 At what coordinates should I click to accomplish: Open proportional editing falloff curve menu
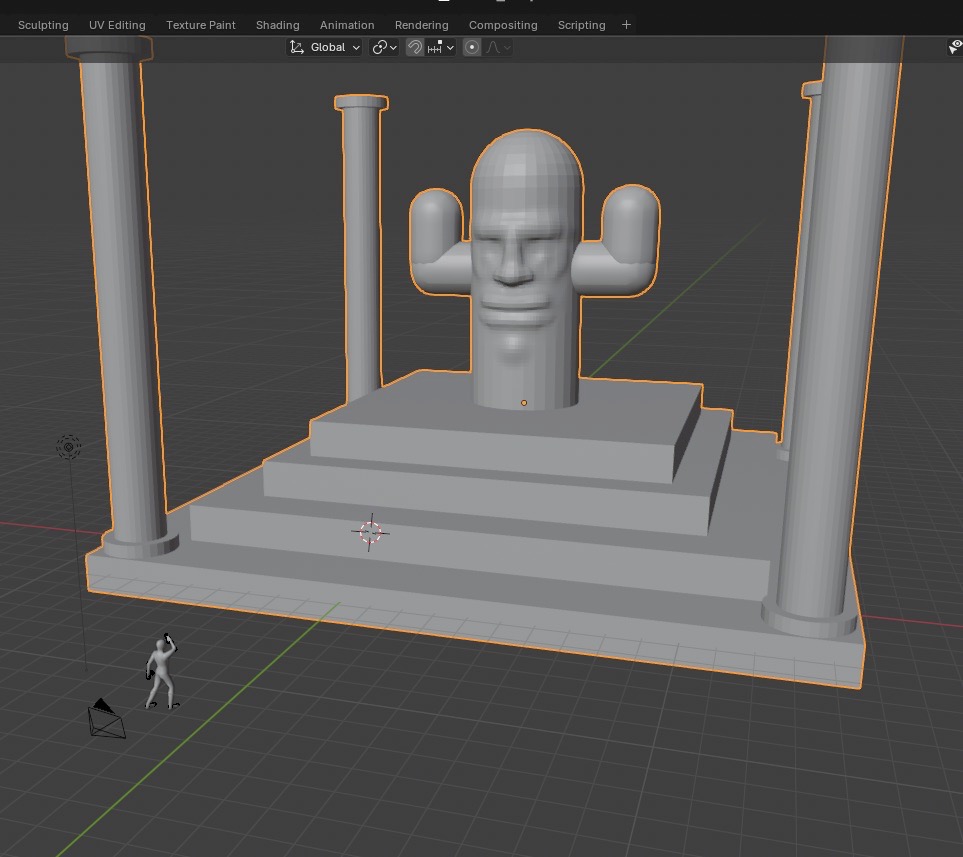click(x=498, y=47)
